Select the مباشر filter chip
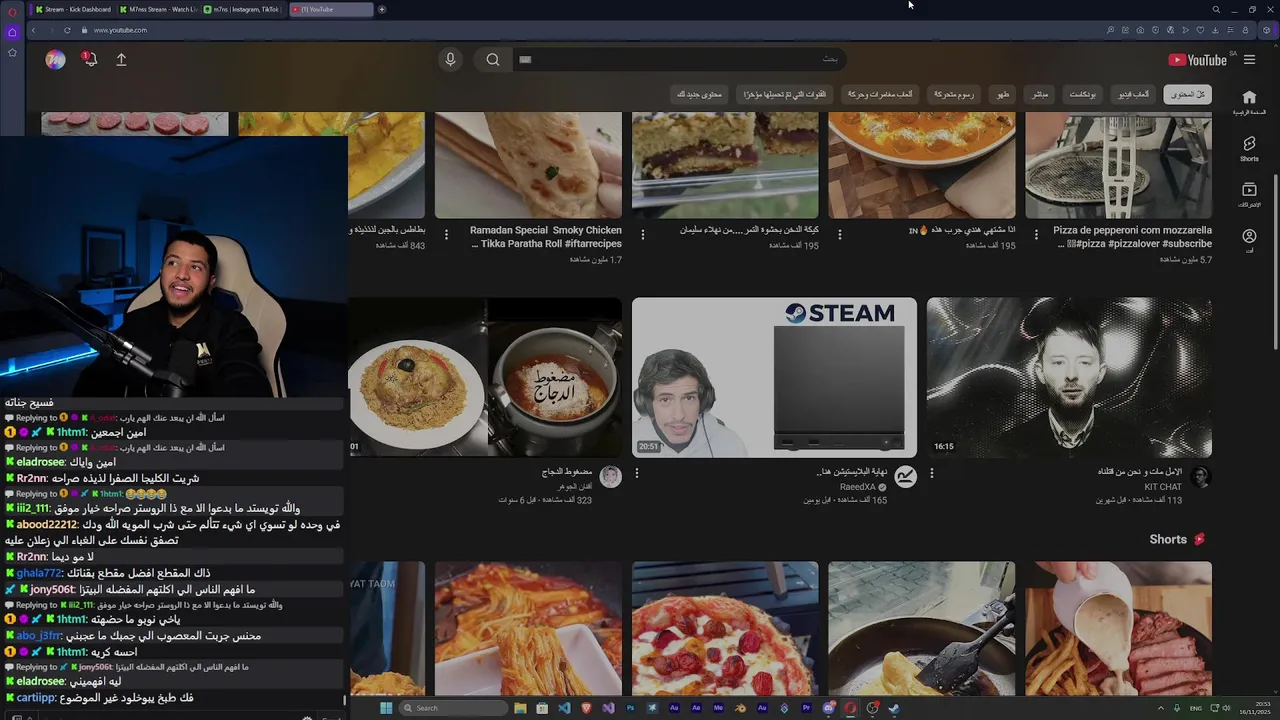Viewport: 1280px width, 720px height. pos(1040,94)
